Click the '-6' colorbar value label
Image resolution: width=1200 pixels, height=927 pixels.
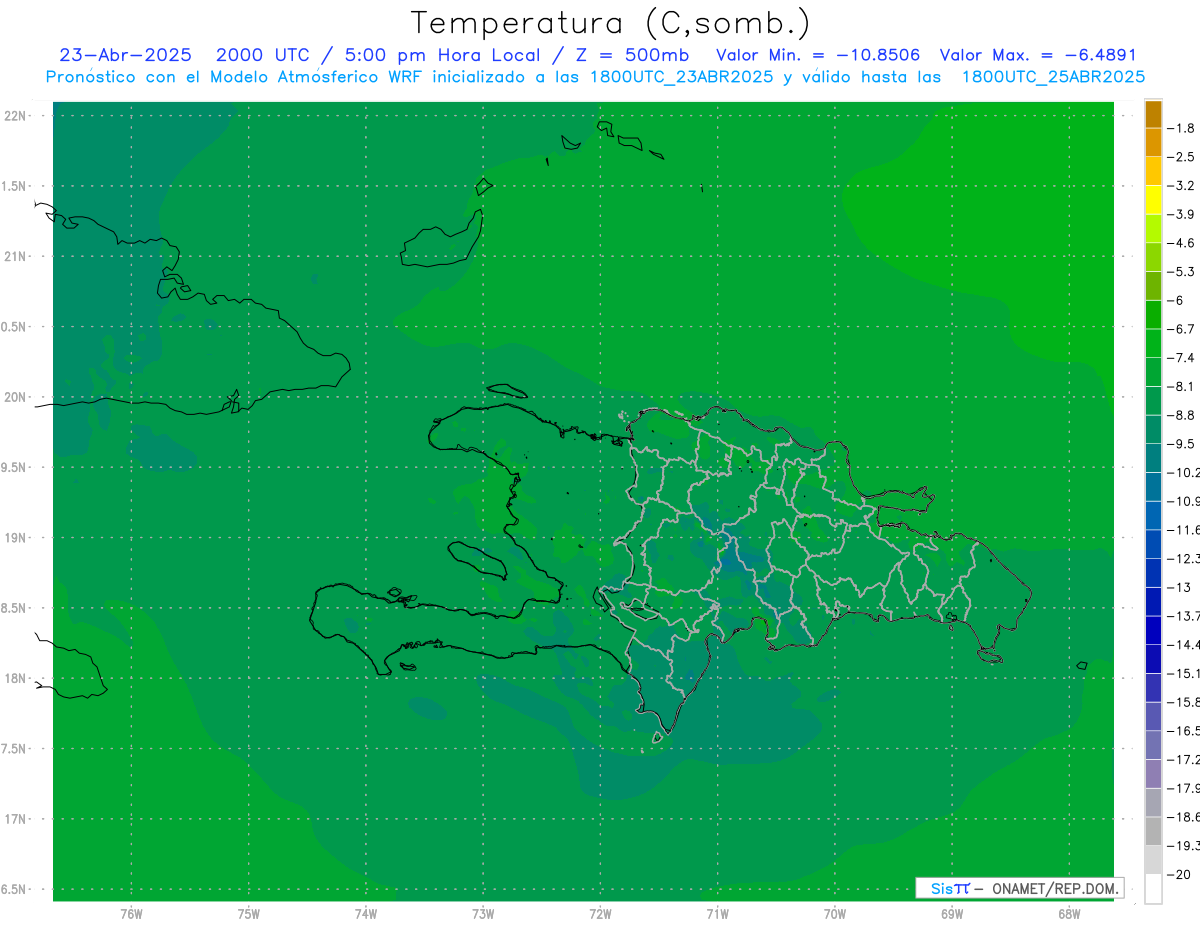point(1176,300)
